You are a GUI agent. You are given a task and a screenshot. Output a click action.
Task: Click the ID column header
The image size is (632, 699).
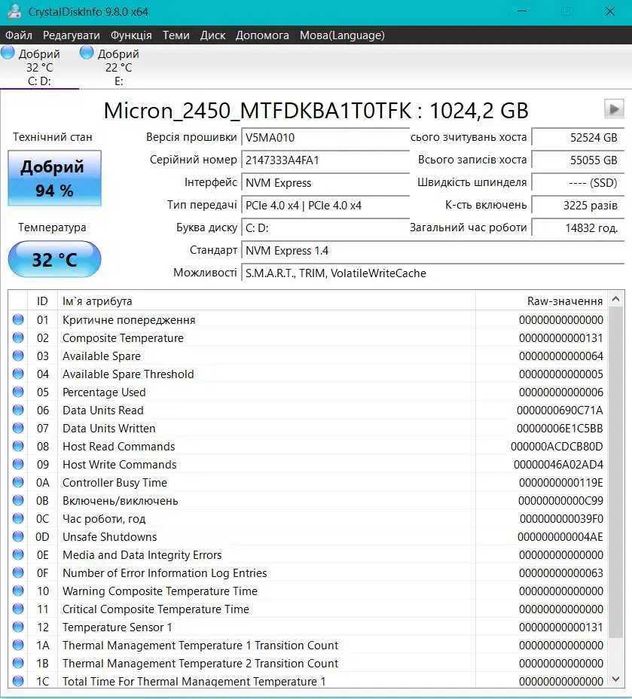[x=42, y=301]
